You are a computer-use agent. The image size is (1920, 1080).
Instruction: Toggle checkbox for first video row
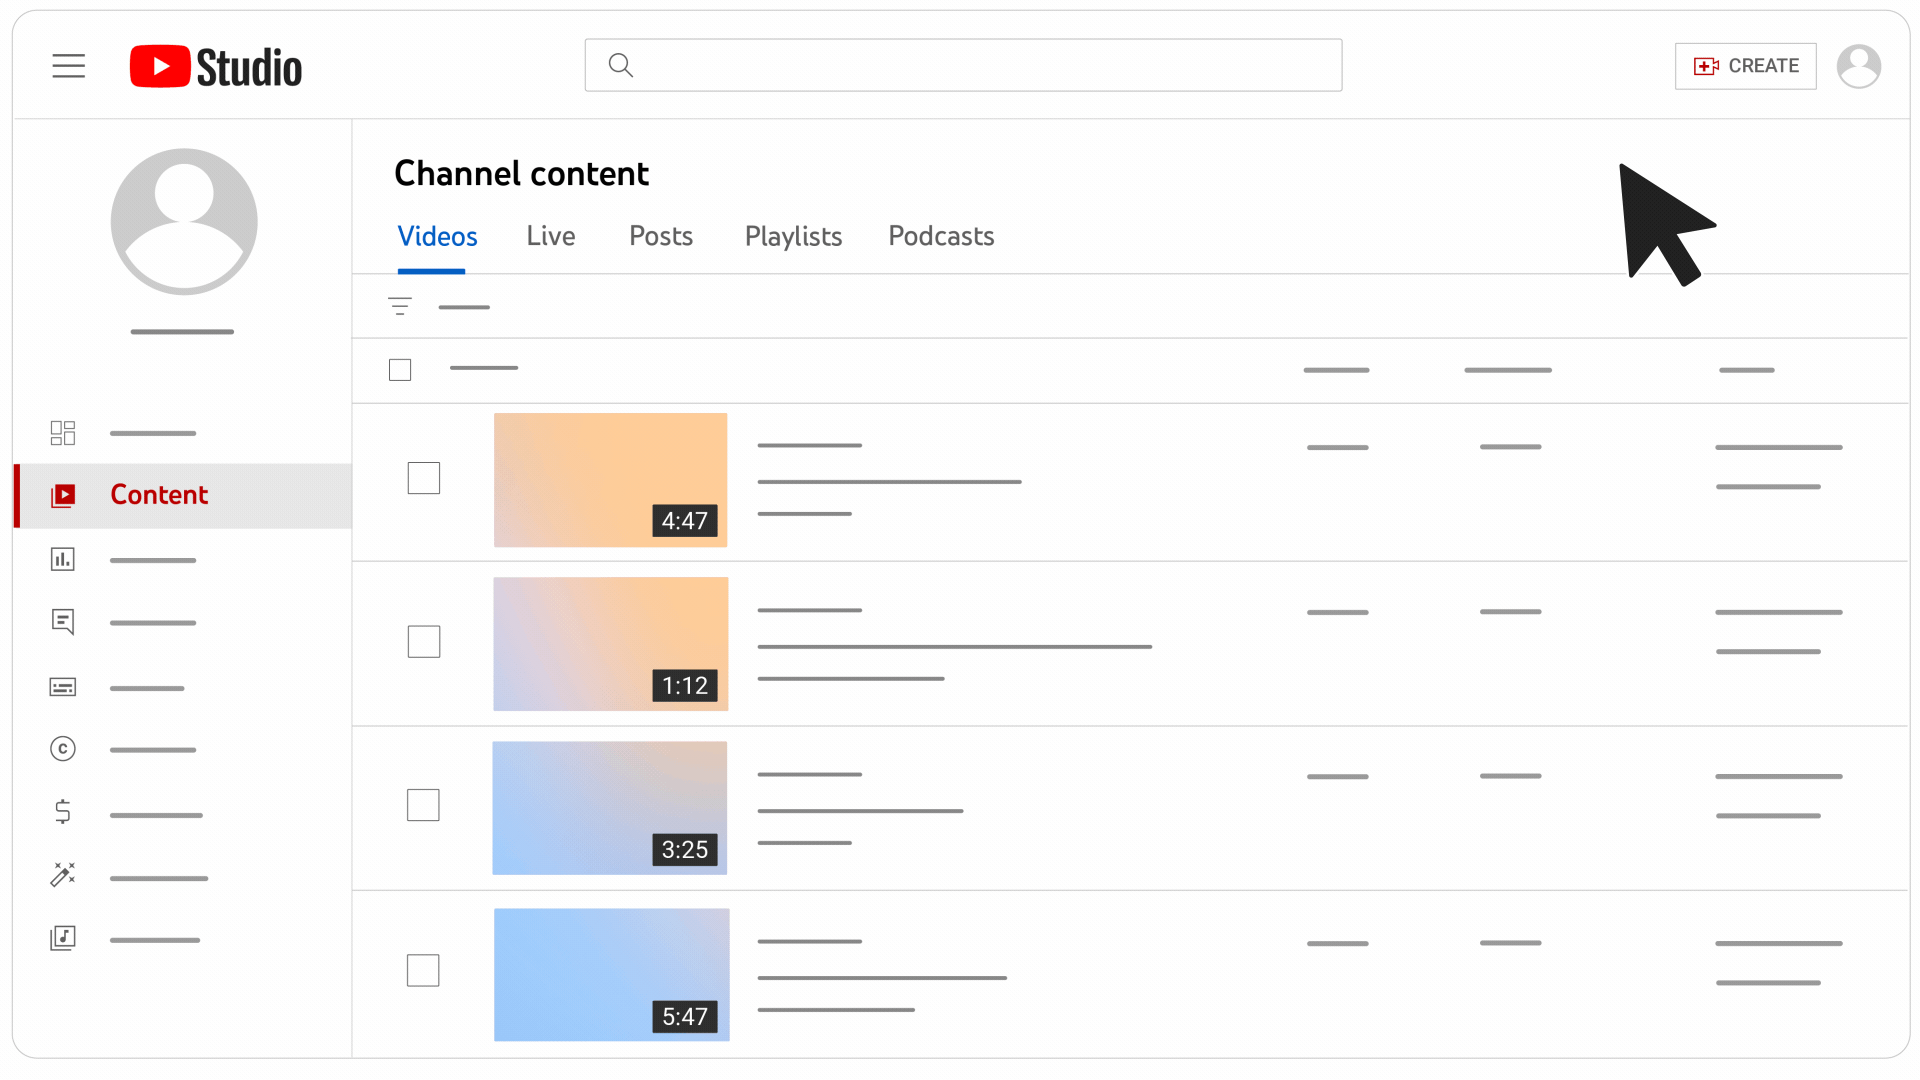coord(425,477)
